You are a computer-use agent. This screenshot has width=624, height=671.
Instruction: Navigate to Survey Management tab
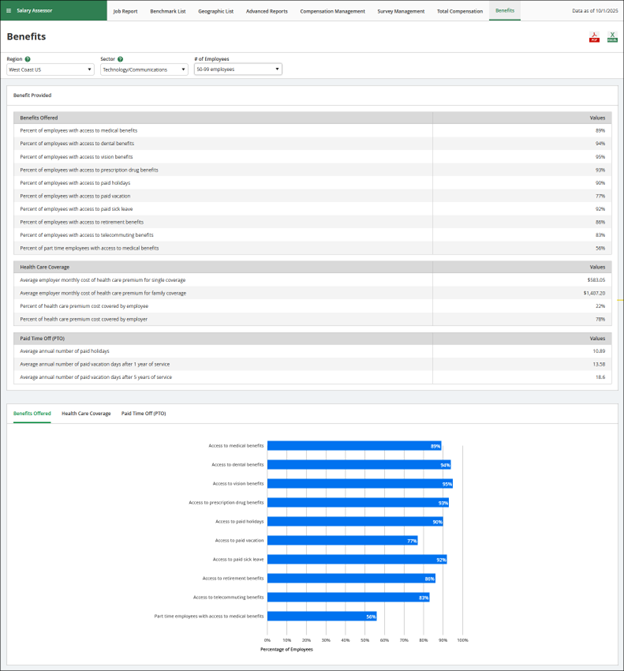pyautogui.click(x=400, y=11)
